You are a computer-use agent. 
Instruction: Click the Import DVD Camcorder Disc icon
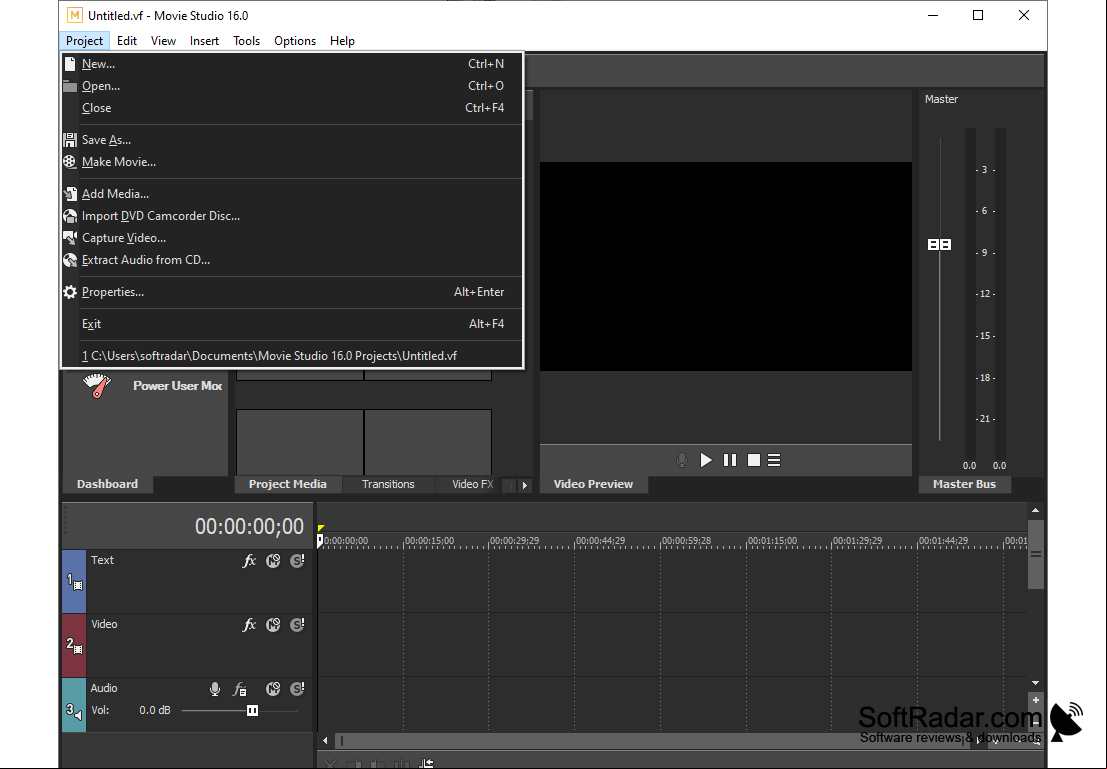pyautogui.click(x=70, y=216)
